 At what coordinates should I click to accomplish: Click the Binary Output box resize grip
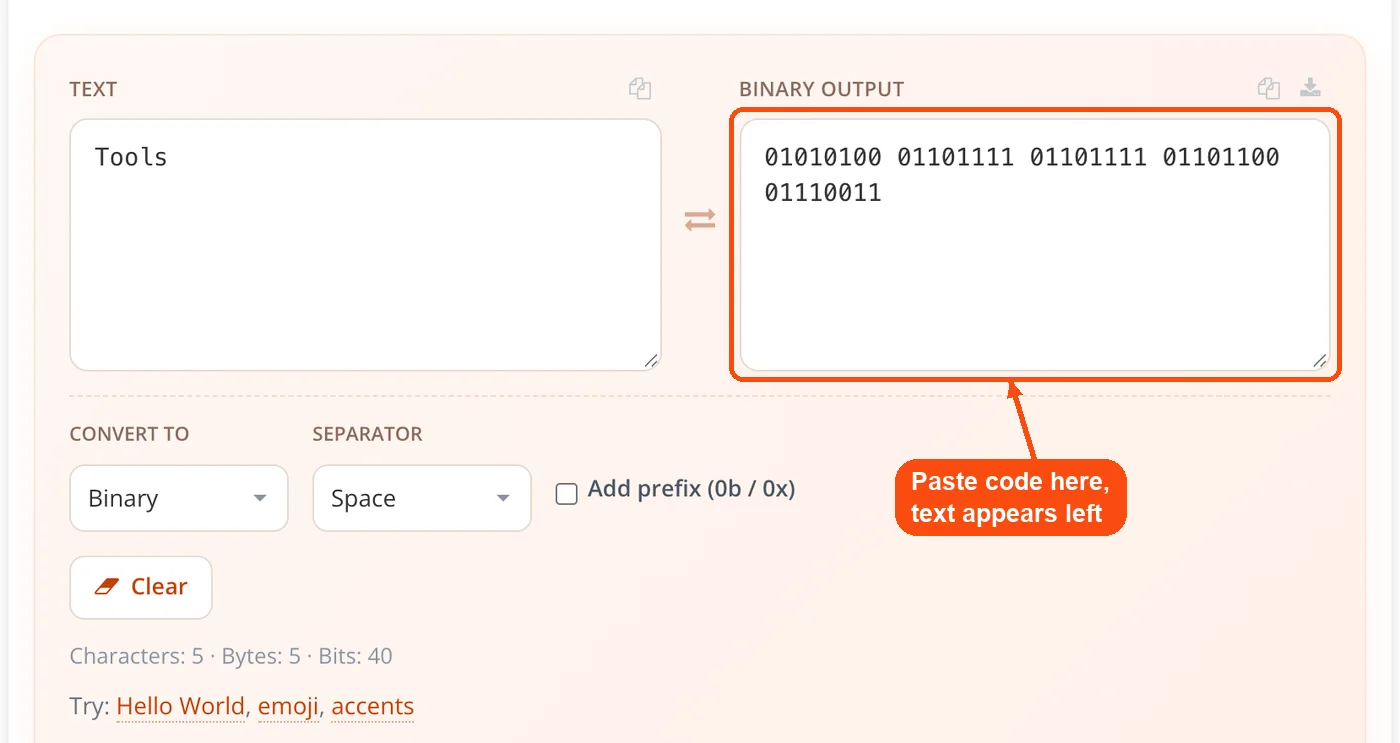coord(1320,361)
